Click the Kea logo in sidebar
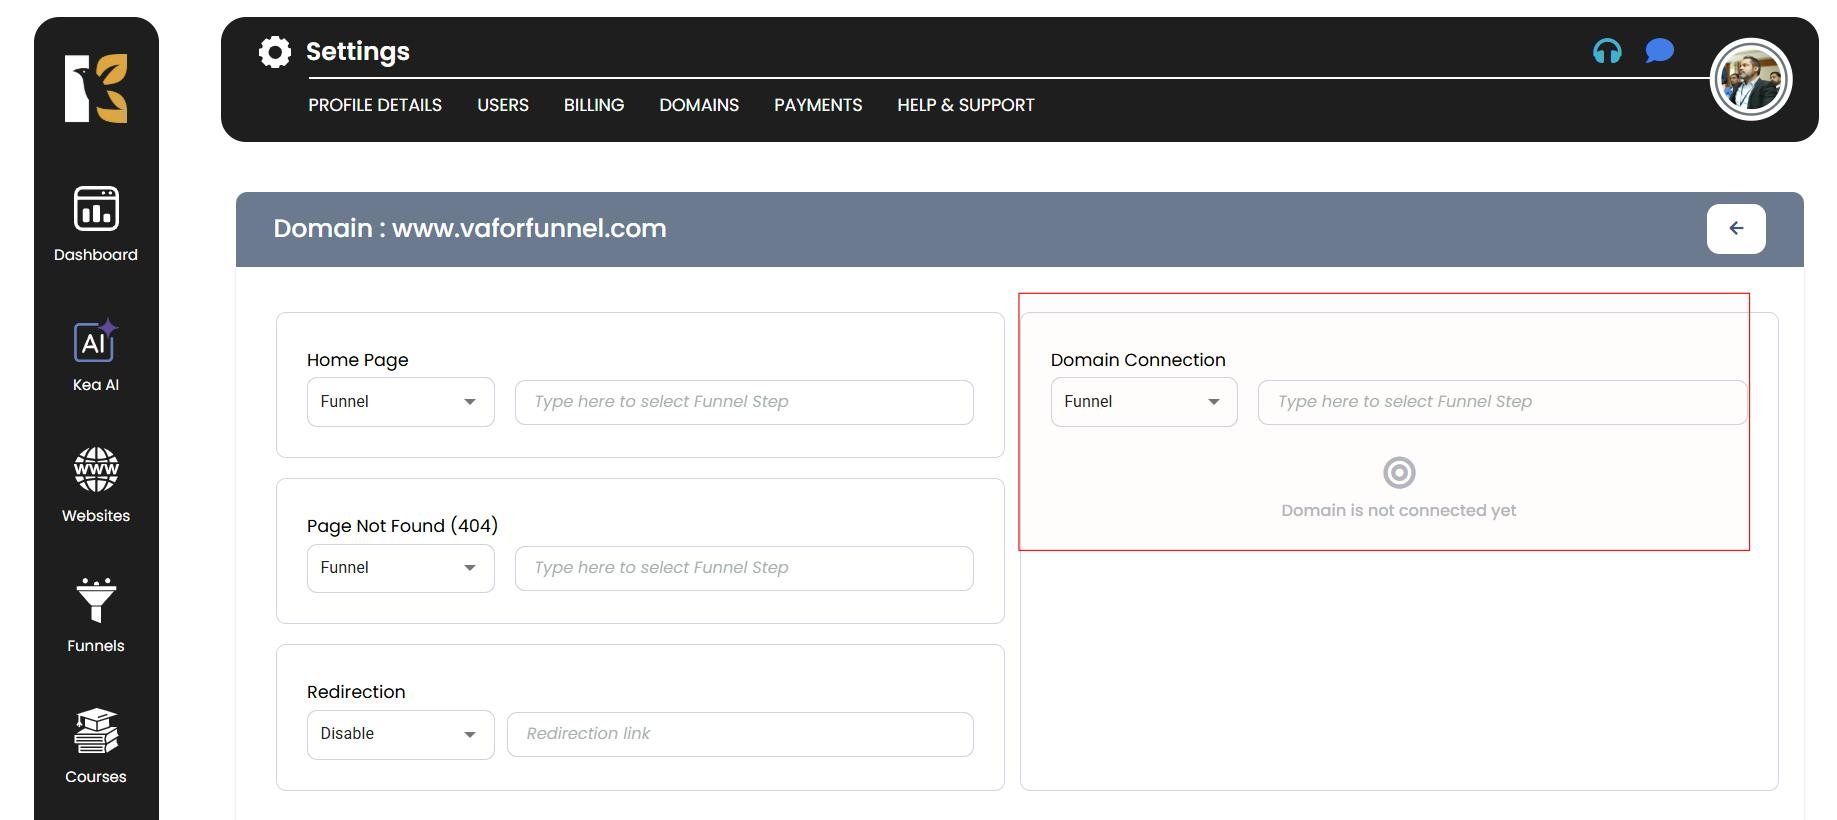This screenshot has height=820, width=1837. click(96, 89)
